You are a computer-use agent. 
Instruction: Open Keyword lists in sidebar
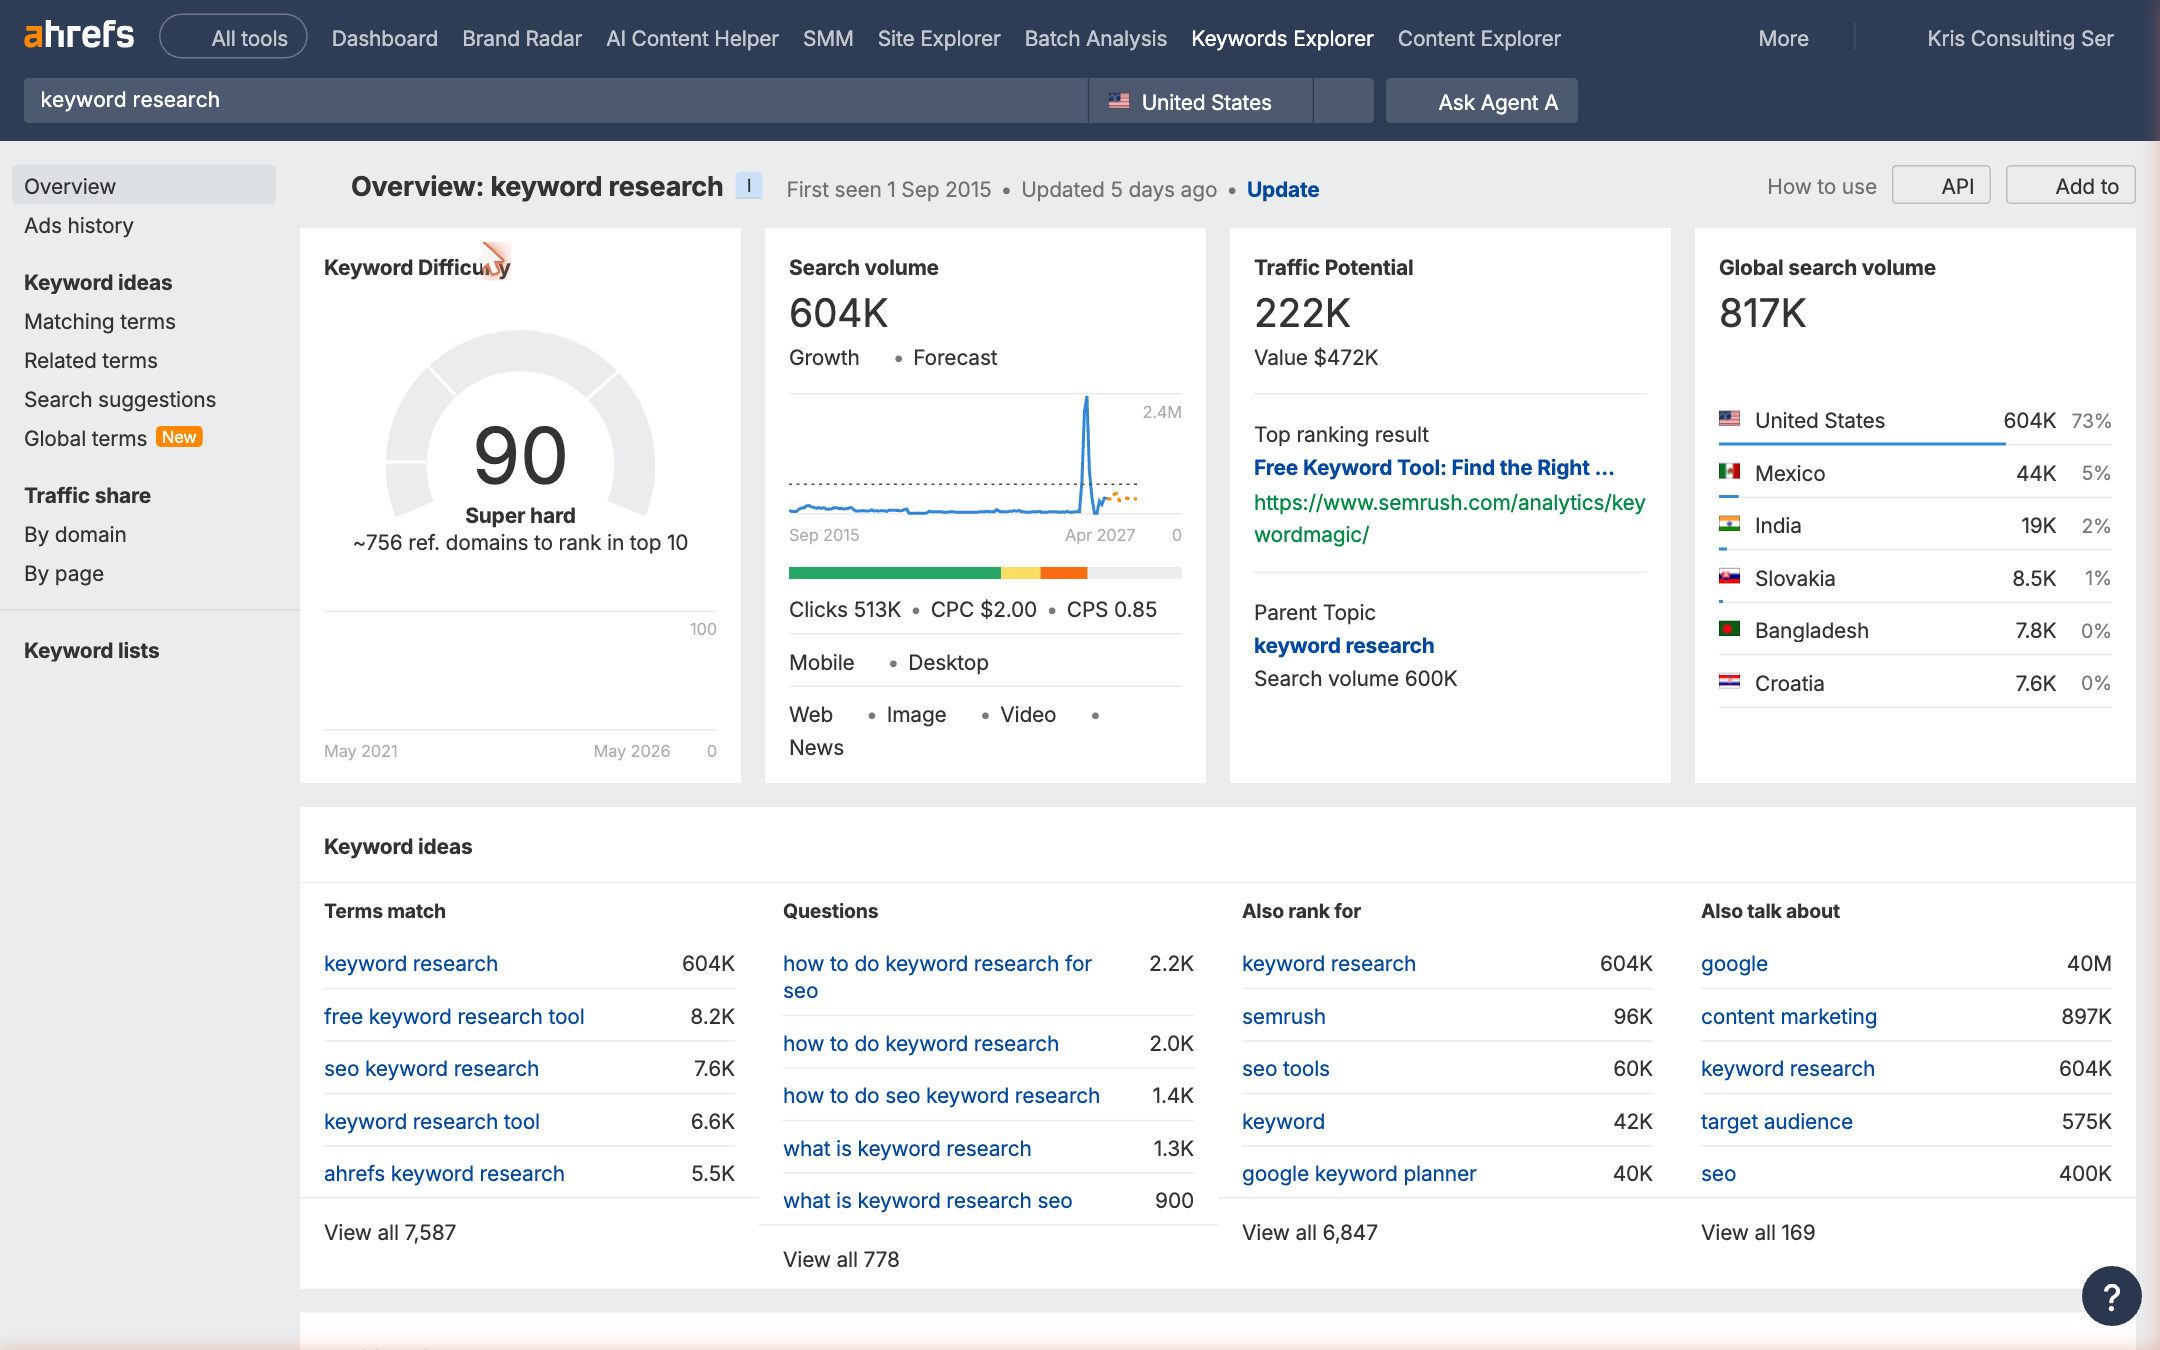(91, 650)
